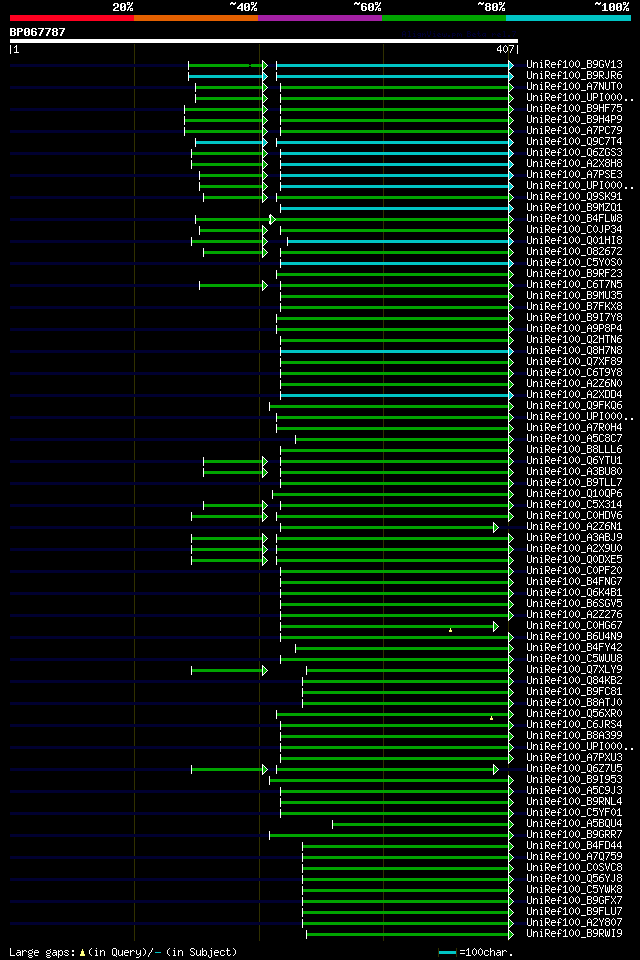
Task: Open hit UniRef100_B9GV13
Action: [574, 64]
